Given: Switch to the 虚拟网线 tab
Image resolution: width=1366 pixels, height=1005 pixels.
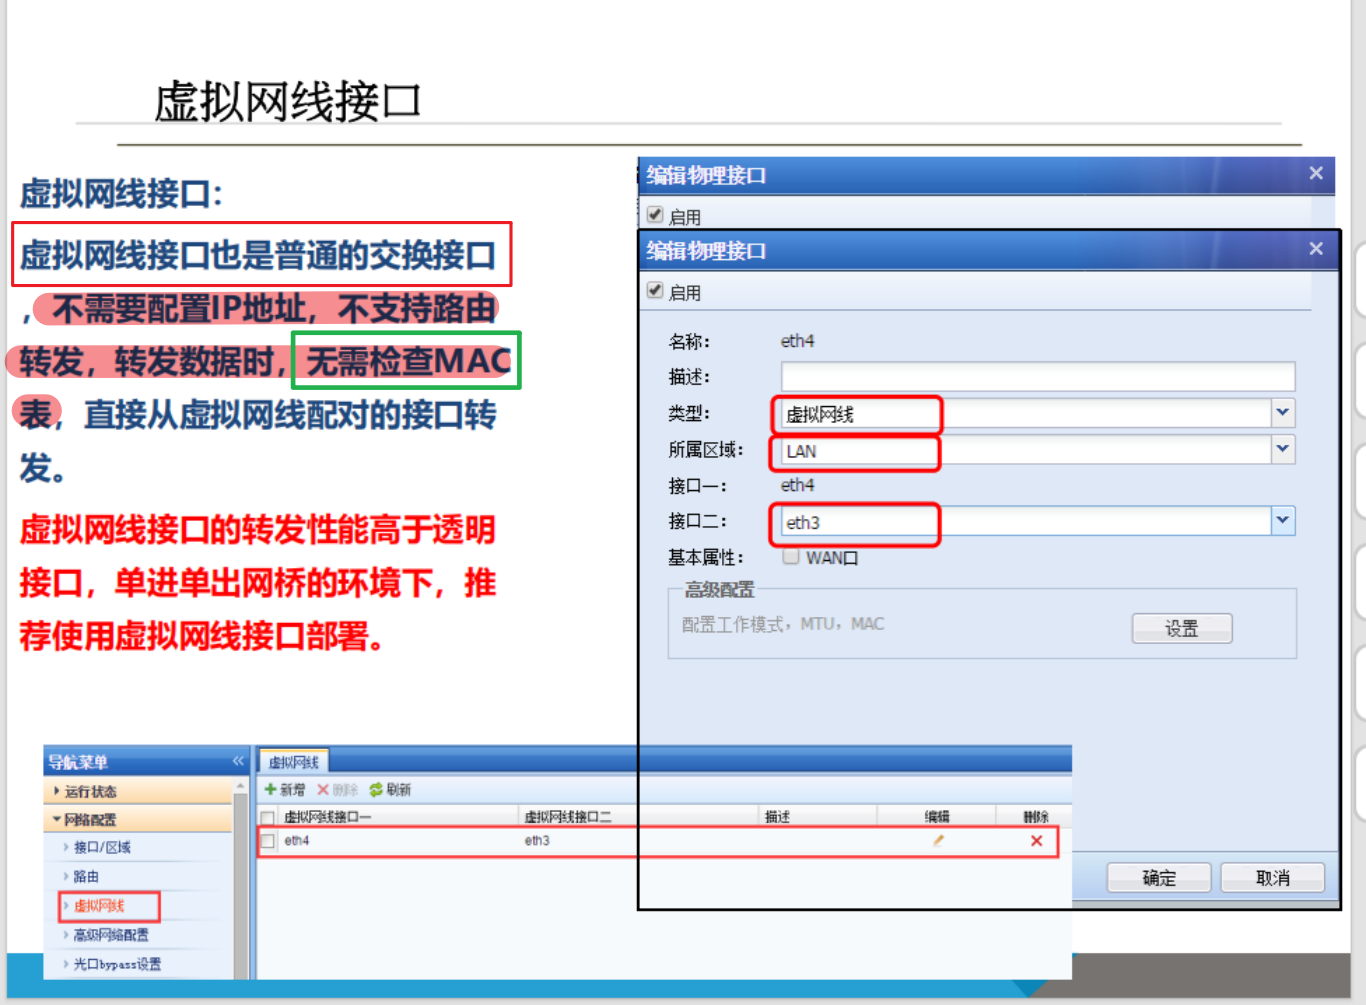Looking at the screenshot, I should (x=293, y=762).
